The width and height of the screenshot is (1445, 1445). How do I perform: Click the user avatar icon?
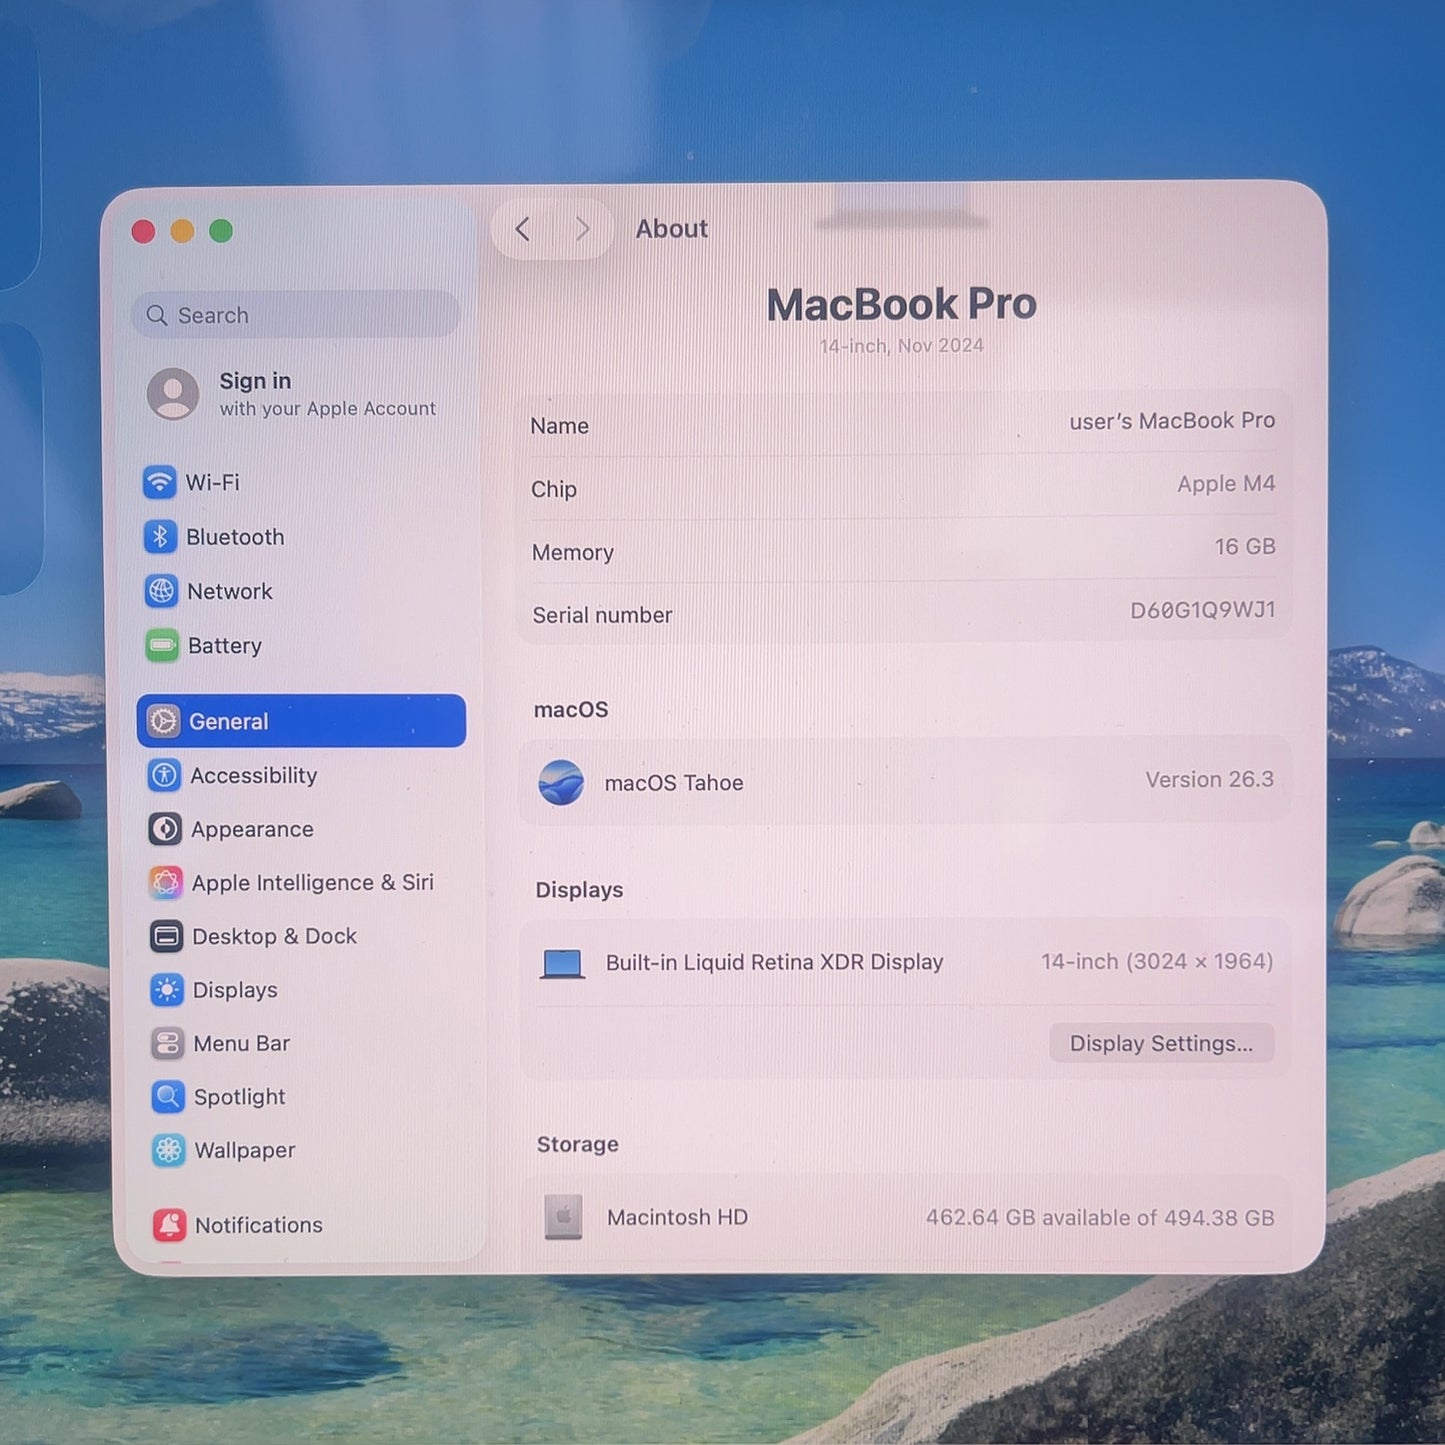(173, 394)
